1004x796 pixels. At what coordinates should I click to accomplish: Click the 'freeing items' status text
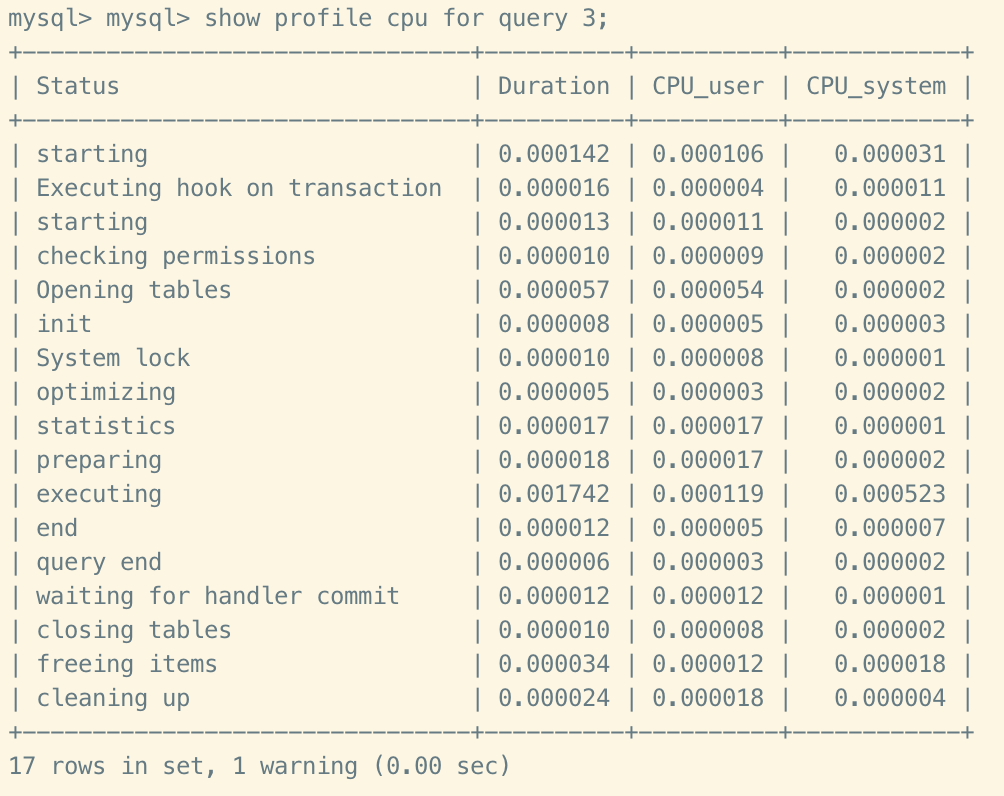(127, 664)
